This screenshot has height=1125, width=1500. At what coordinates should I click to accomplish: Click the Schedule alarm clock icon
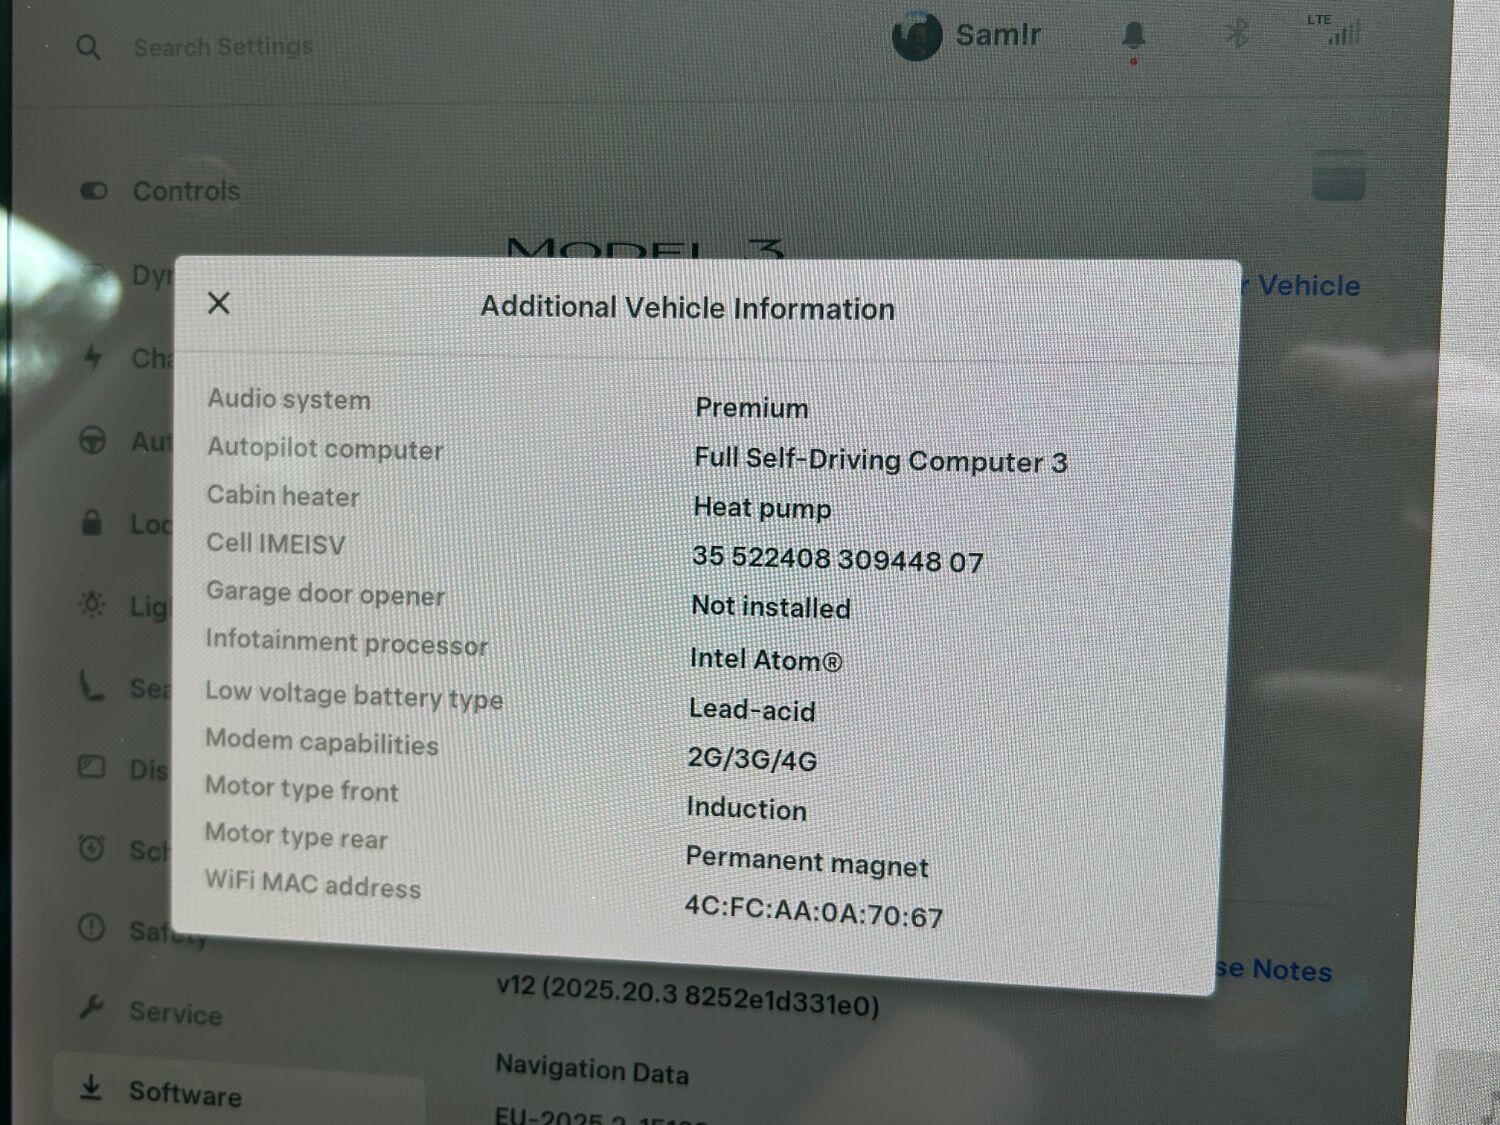tap(91, 848)
